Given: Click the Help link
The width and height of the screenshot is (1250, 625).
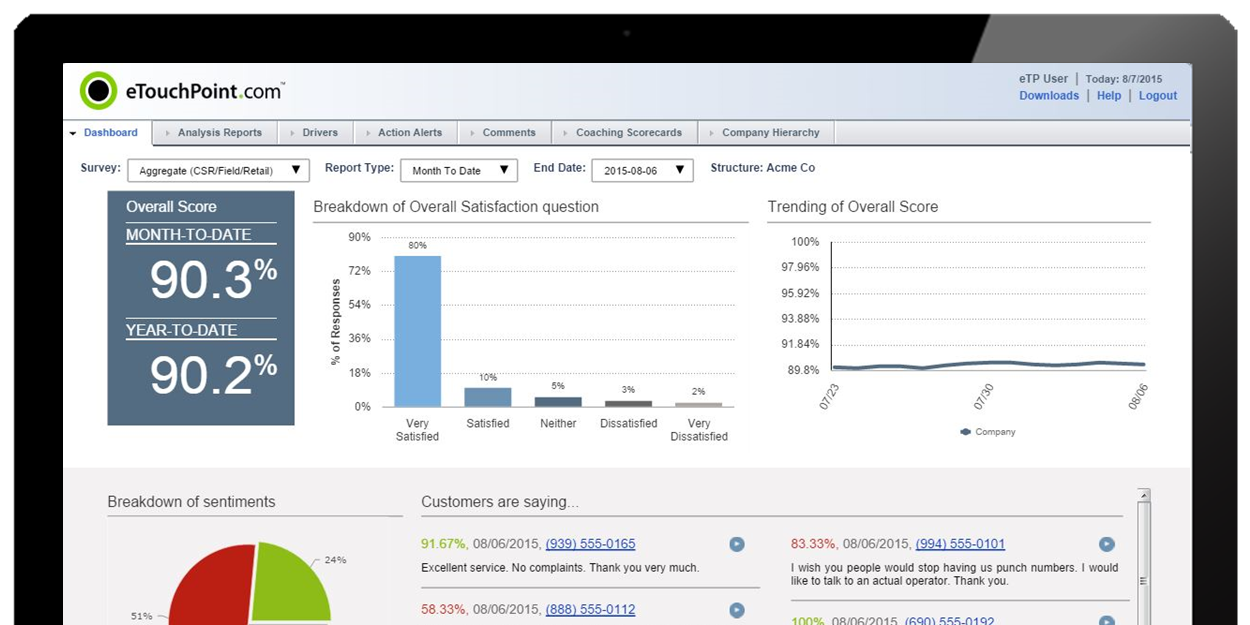Looking at the screenshot, I should pyautogui.click(x=1109, y=96).
